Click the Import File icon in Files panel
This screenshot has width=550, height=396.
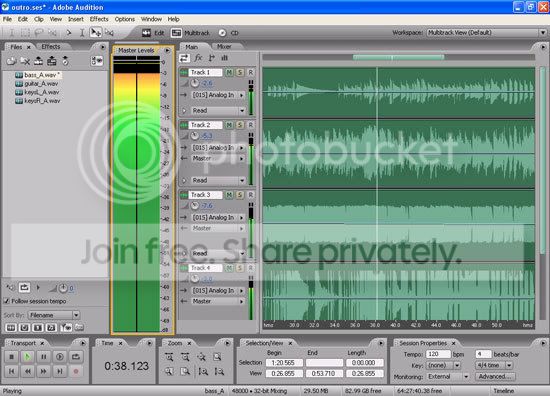click(x=11, y=61)
